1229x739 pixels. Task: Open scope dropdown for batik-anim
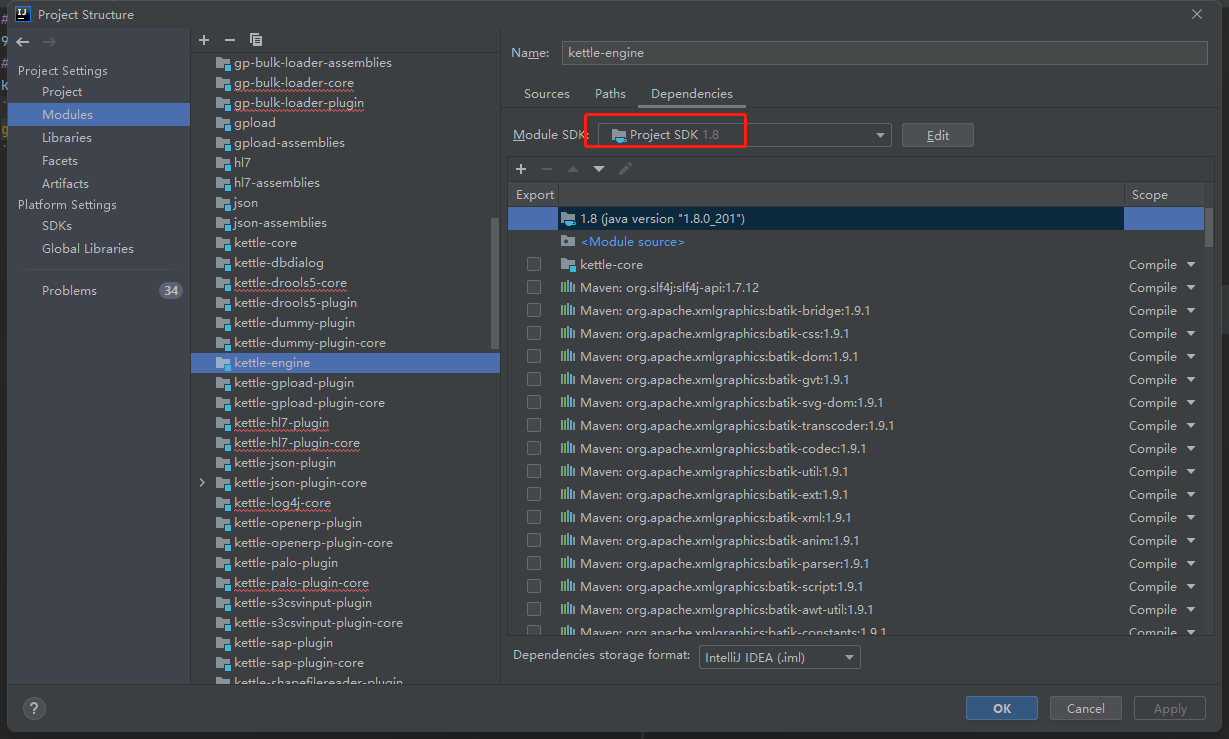1190,541
